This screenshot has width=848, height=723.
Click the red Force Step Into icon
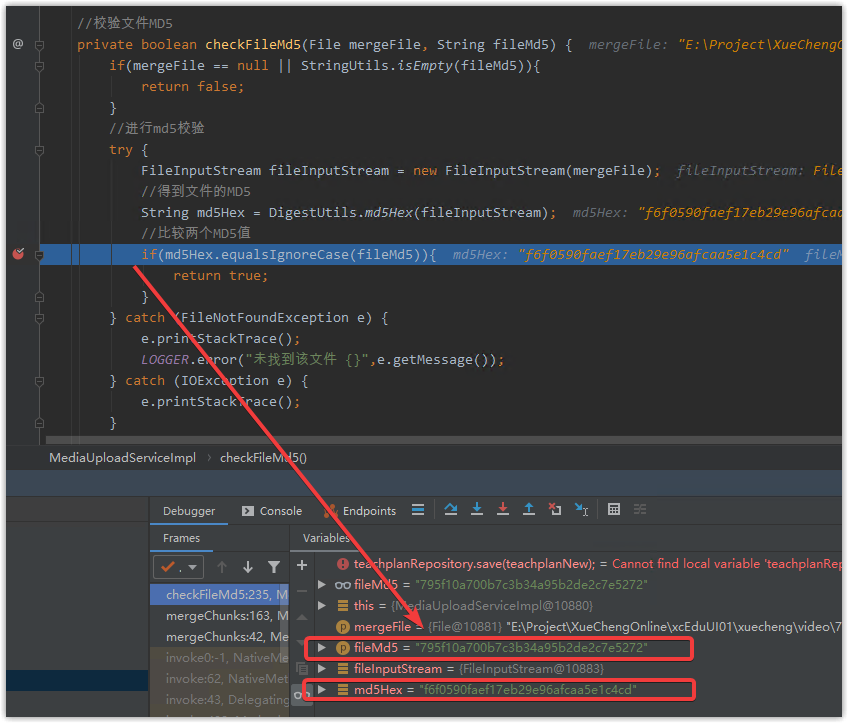[x=502, y=509]
